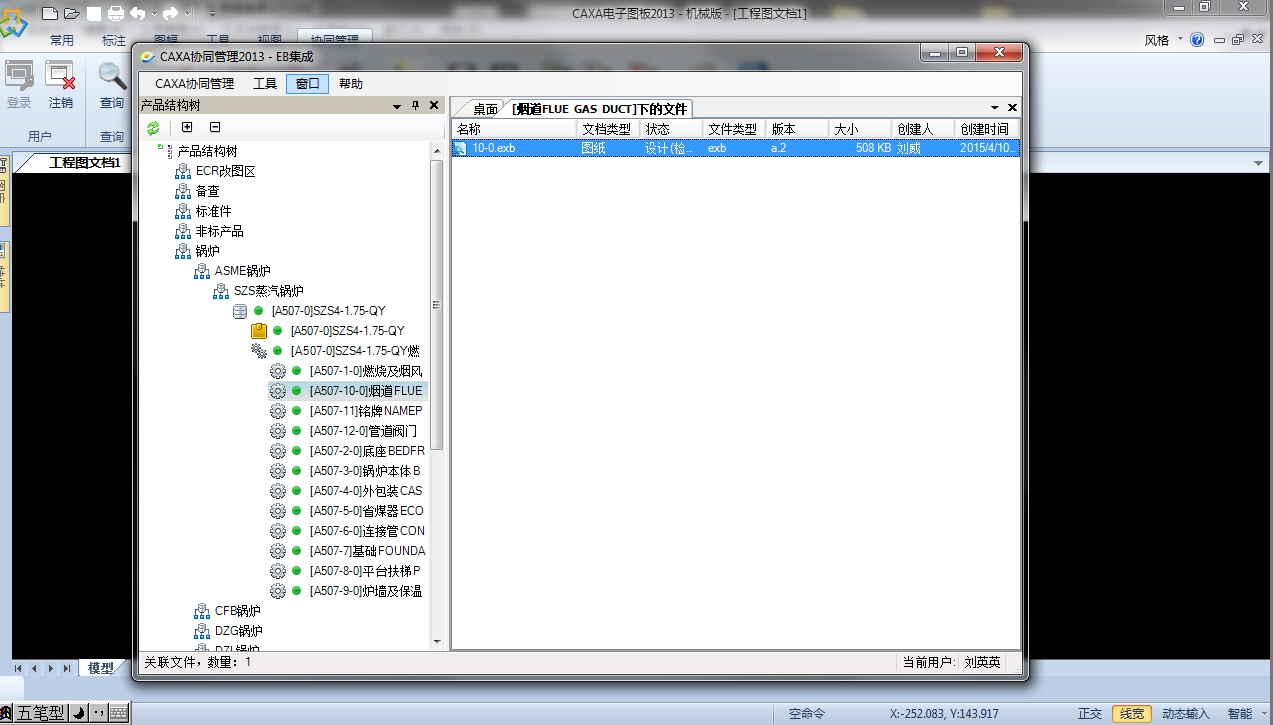Open the 帮助 menu

pyautogui.click(x=351, y=84)
